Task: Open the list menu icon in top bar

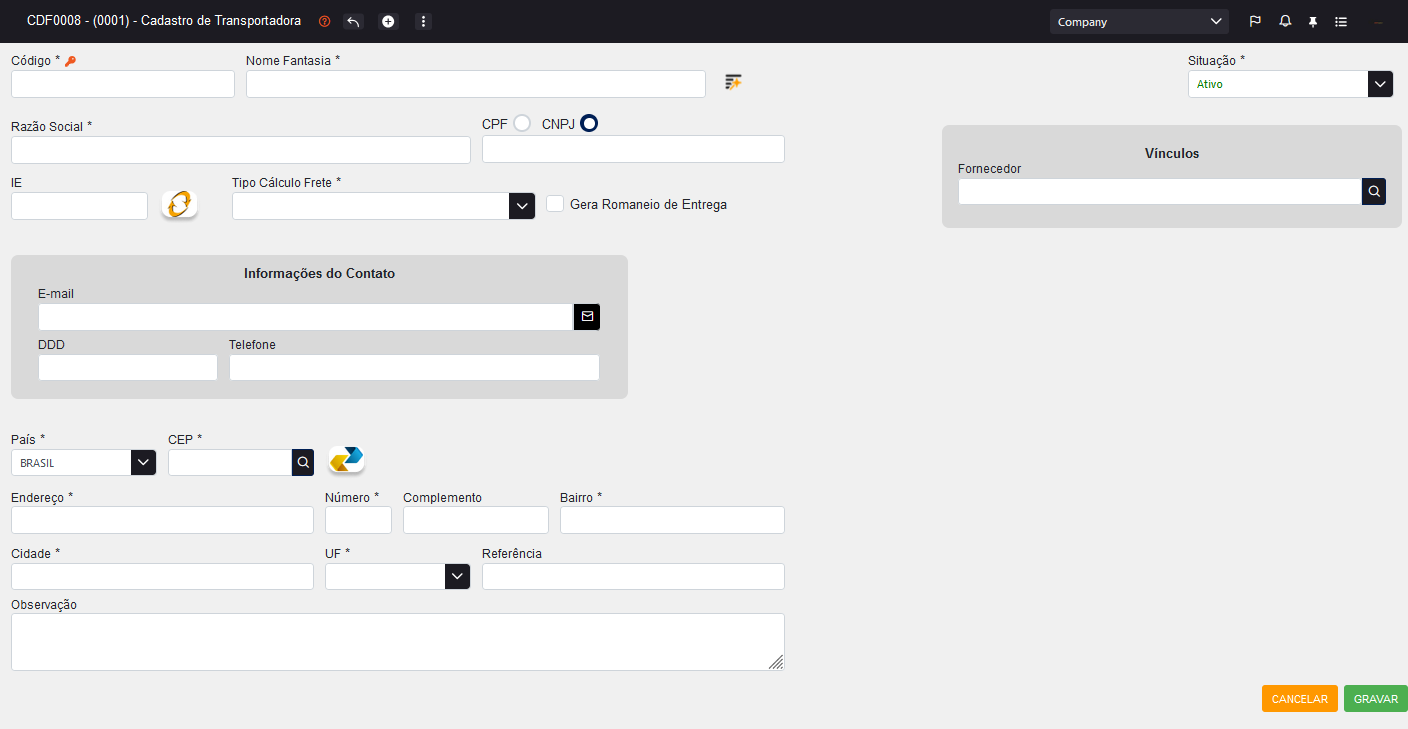Action: (x=1341, y=21)
